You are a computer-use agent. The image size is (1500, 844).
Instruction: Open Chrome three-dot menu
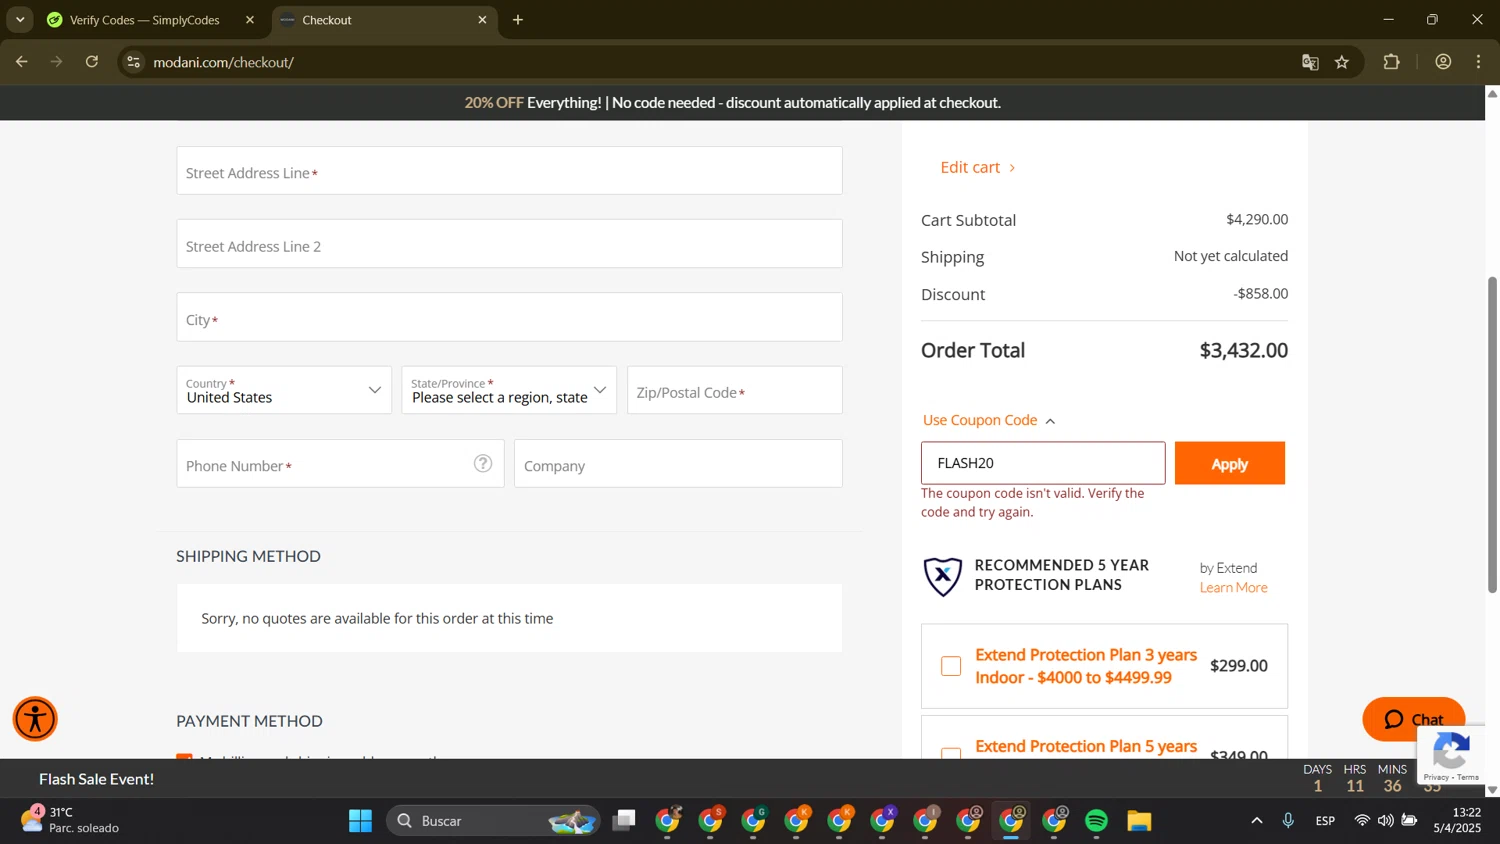click(x=1479, y=62)
